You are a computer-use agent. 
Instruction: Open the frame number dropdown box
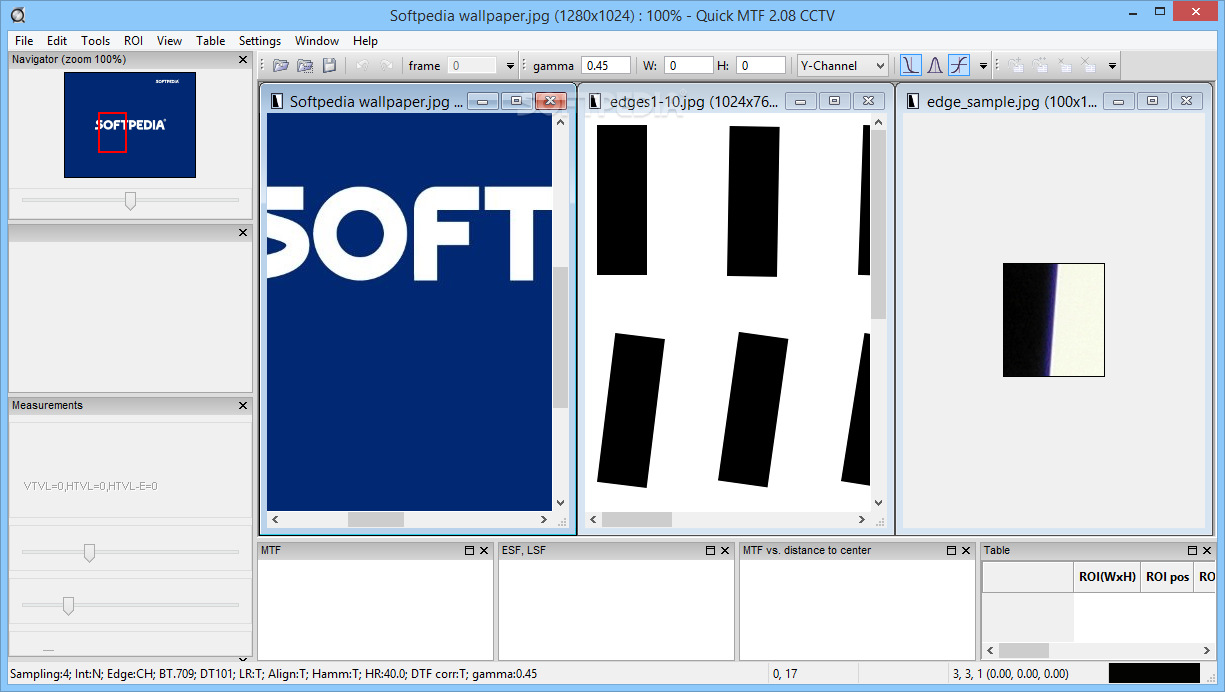coord(472,65)
